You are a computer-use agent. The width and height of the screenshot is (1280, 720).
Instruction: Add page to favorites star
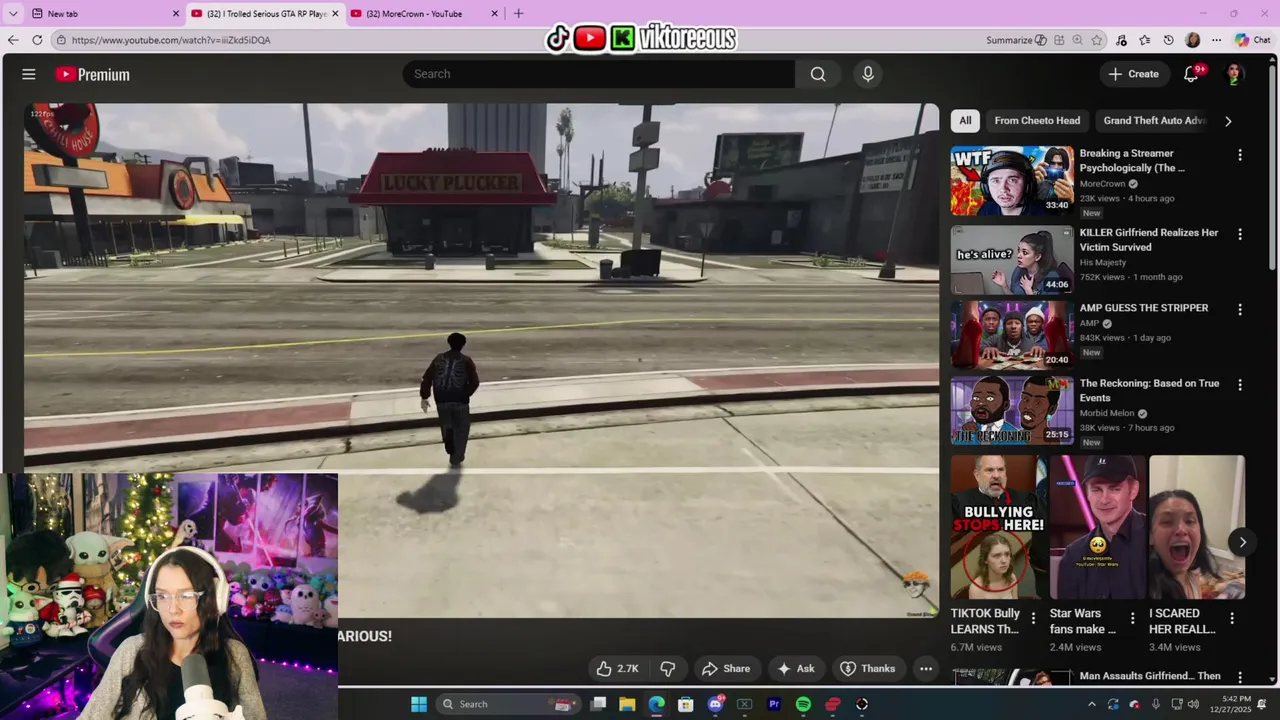[1097, 40]
